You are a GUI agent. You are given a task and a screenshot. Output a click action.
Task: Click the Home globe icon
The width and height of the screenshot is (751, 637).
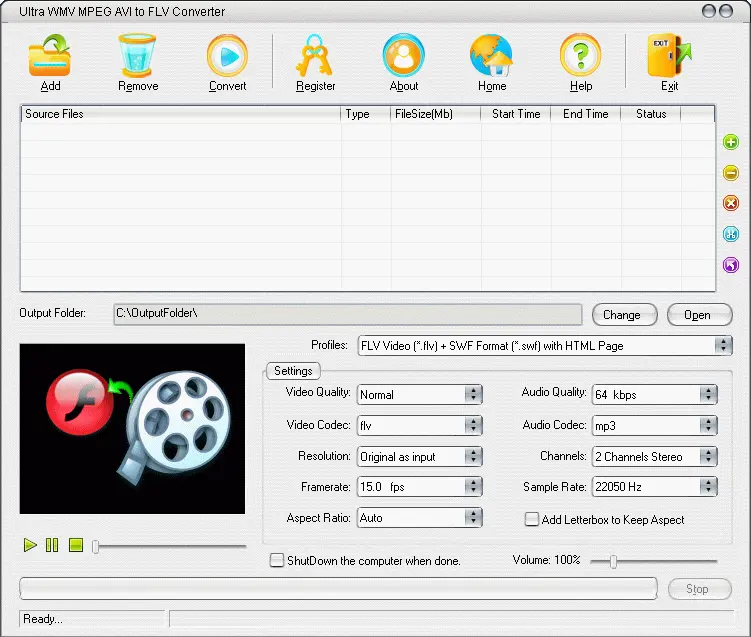tap(492, 56)
